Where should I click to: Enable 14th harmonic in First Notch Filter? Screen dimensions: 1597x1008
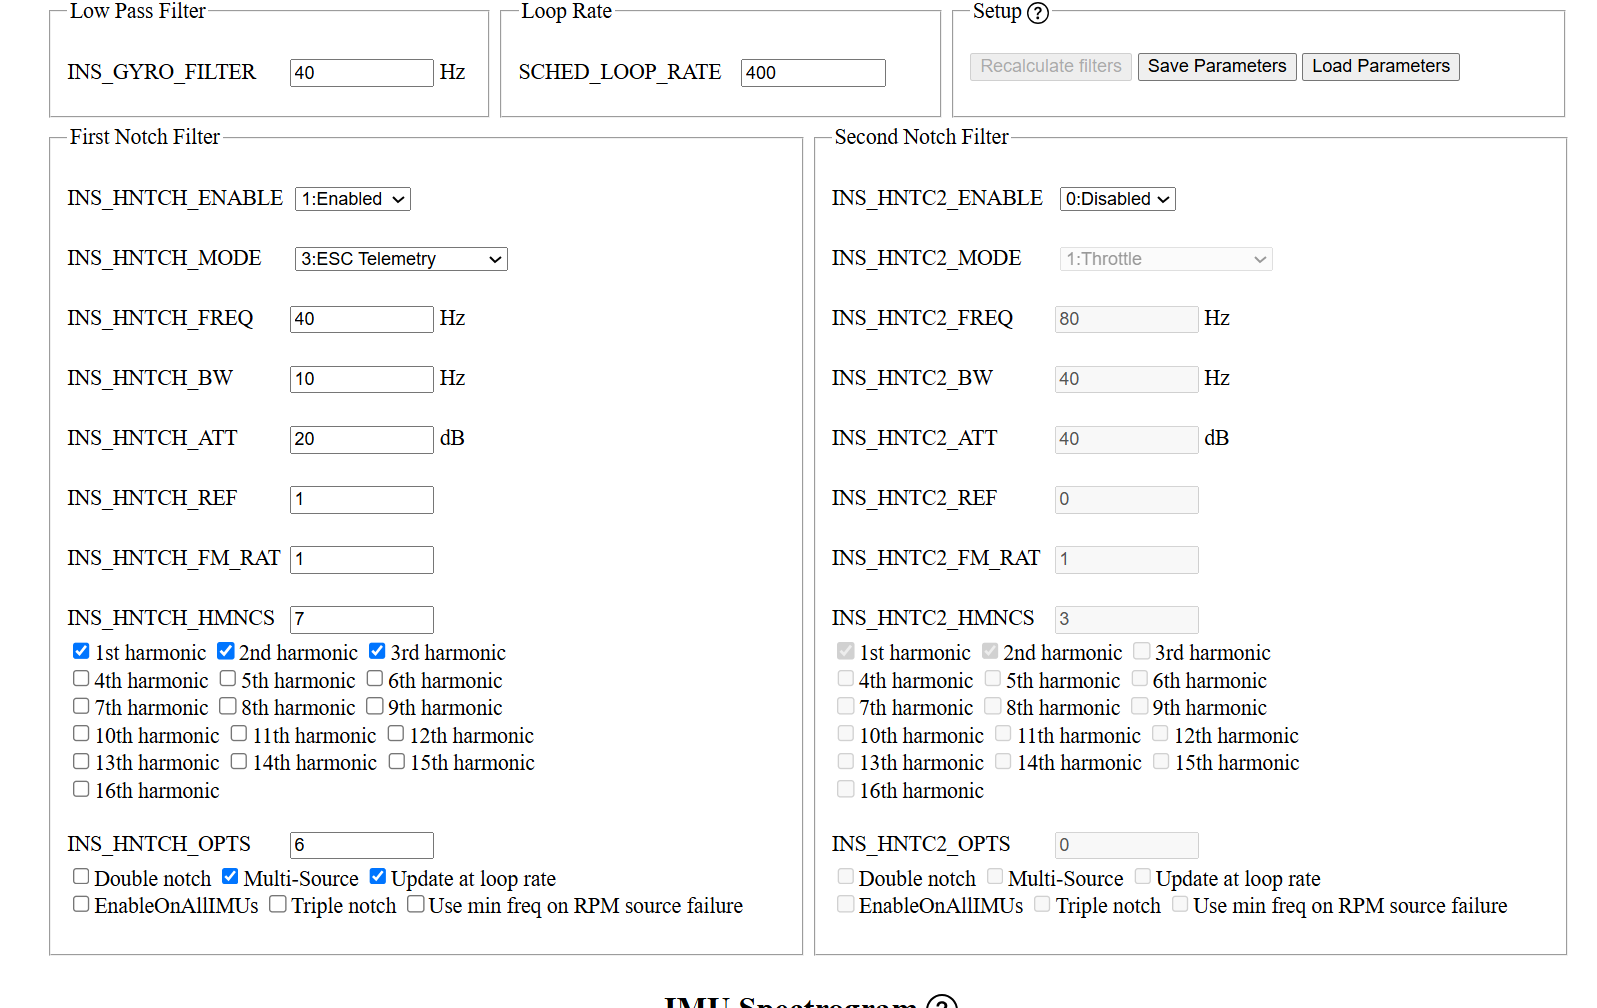239,761
